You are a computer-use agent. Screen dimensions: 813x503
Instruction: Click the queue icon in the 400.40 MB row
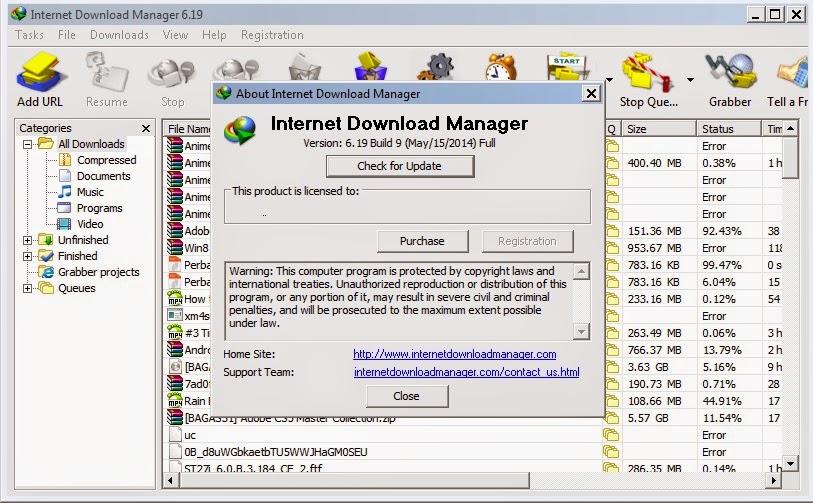coord(612,163)
